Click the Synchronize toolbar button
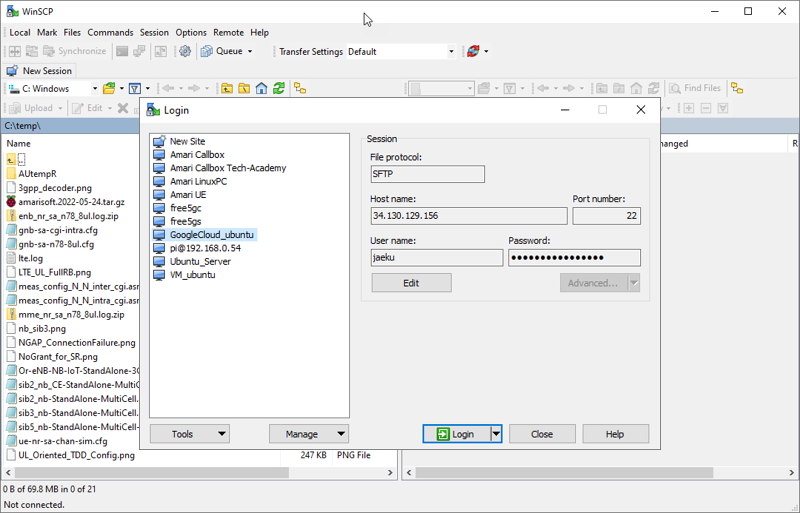This screenshot has height=513, width=800. point(75,51)
